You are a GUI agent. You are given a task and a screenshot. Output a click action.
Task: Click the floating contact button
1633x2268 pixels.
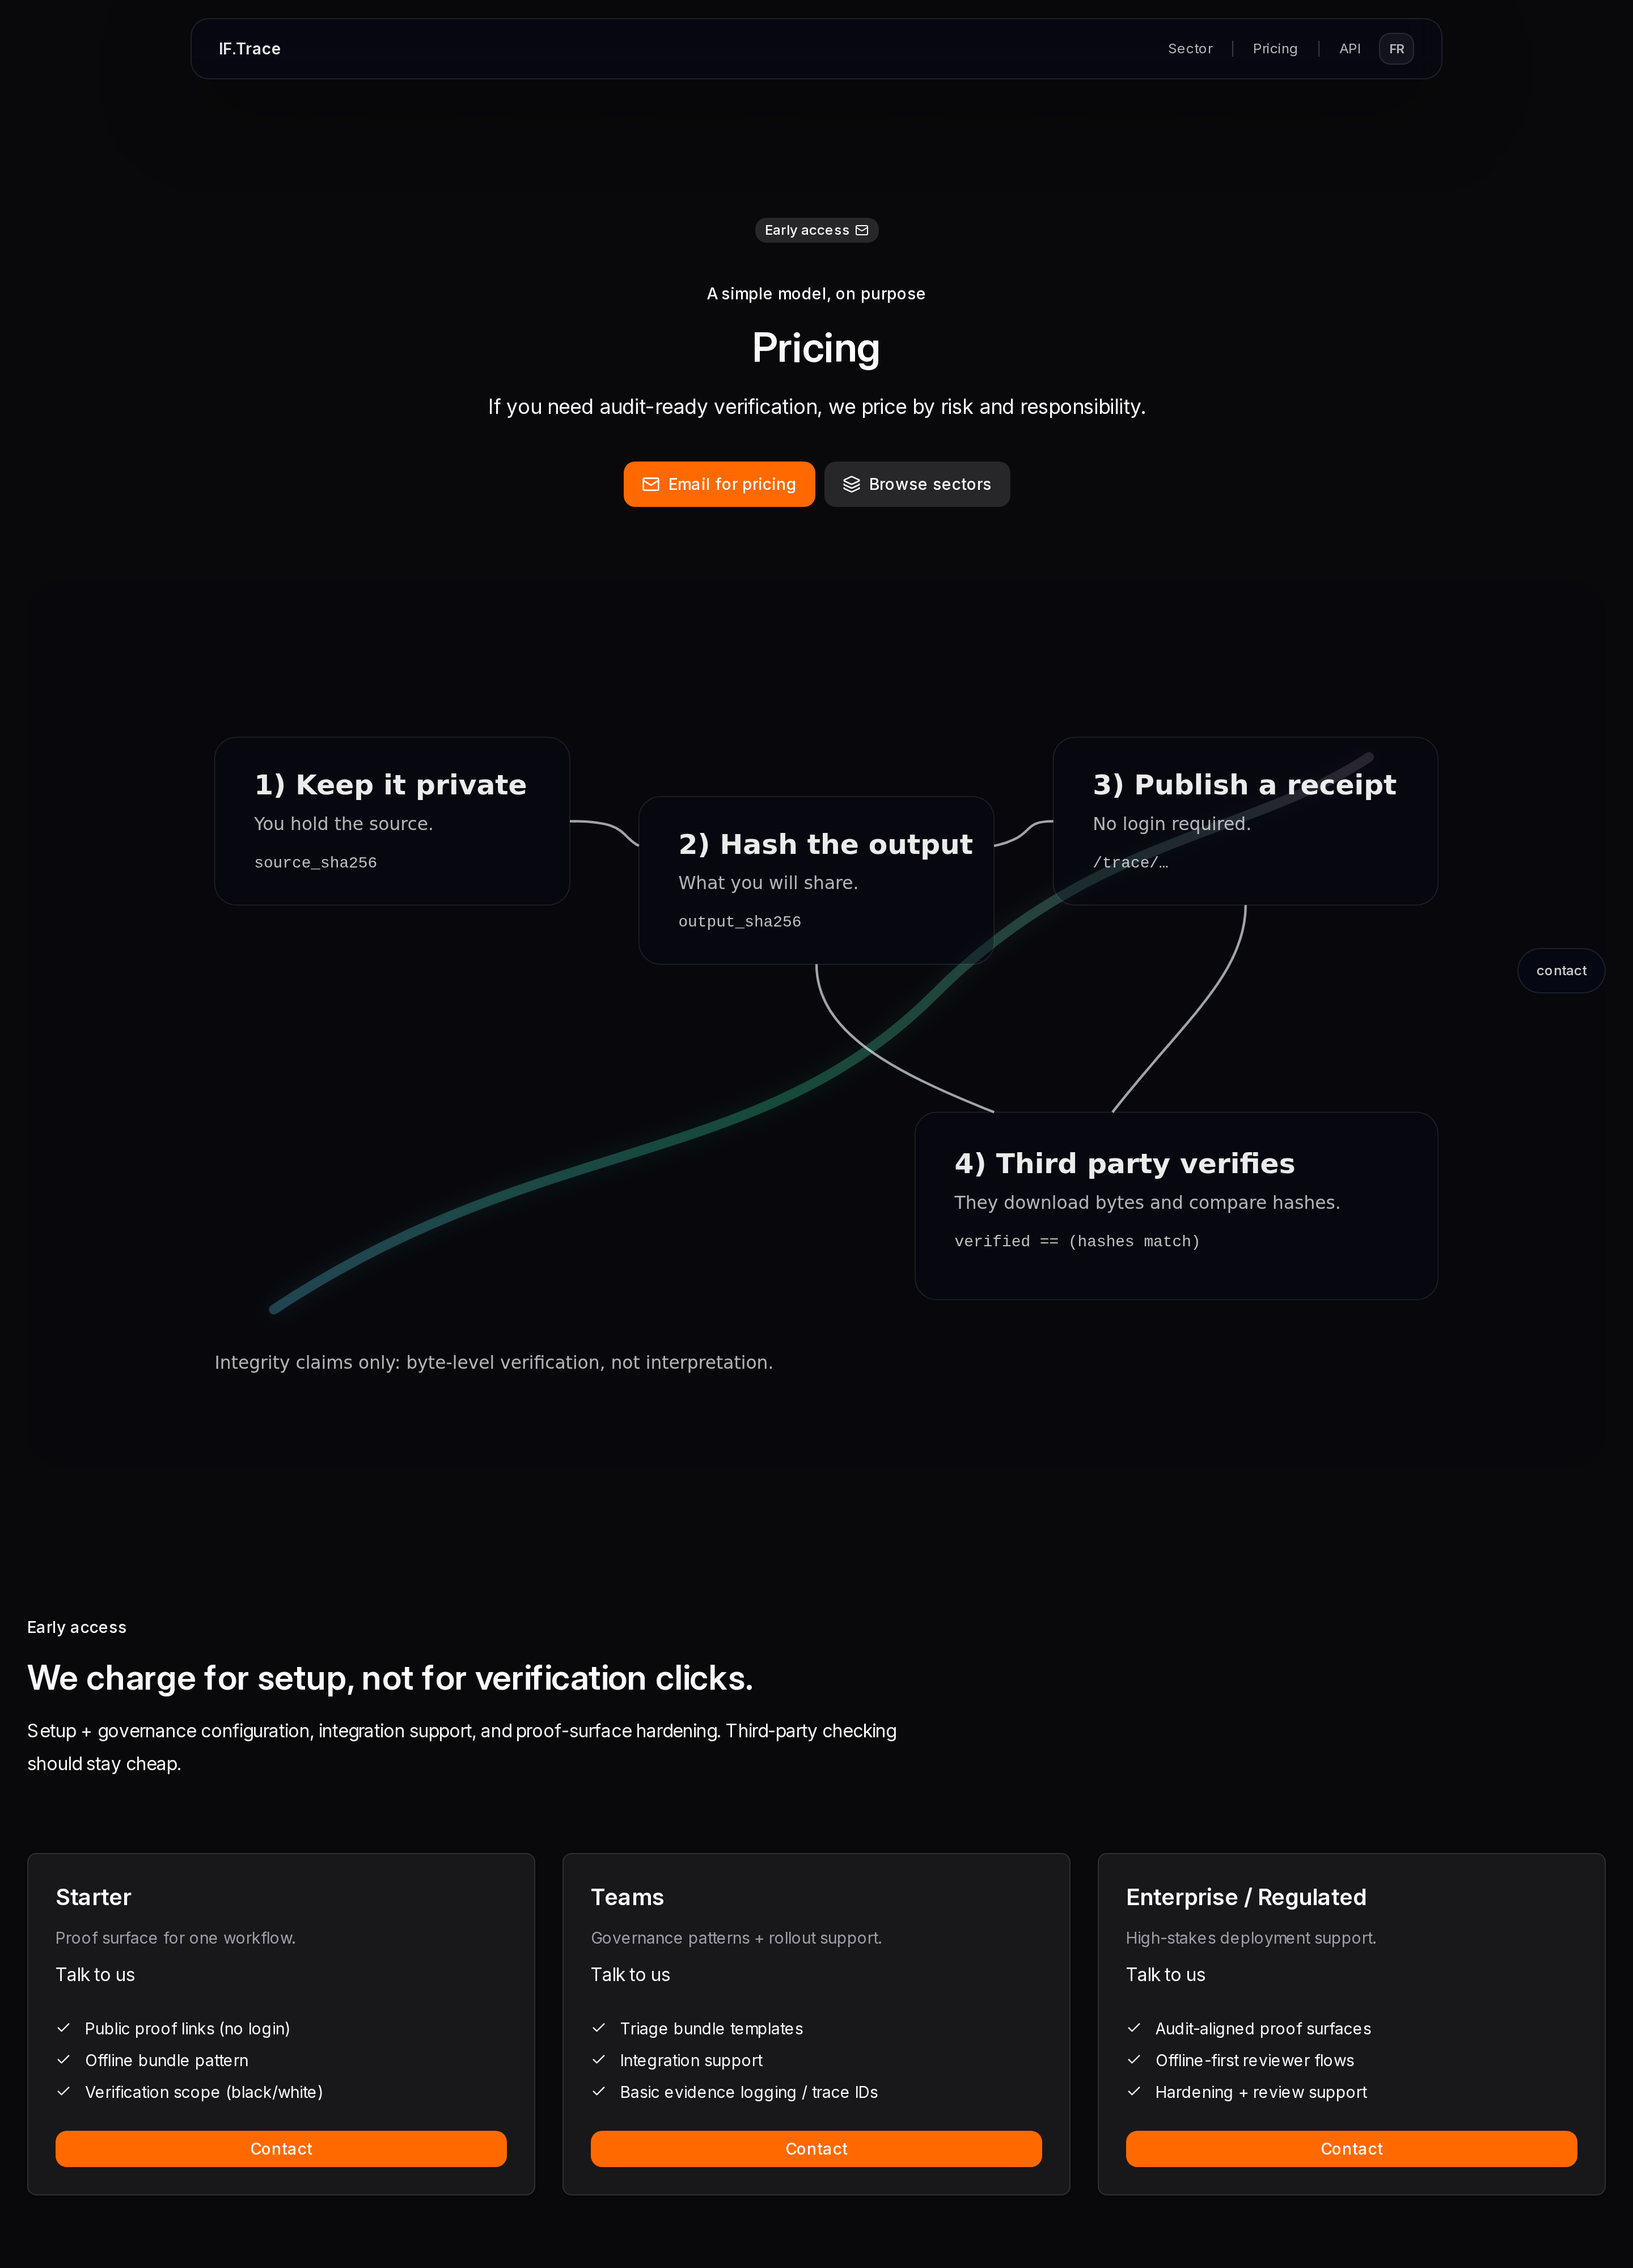[x=1560, y=970]
